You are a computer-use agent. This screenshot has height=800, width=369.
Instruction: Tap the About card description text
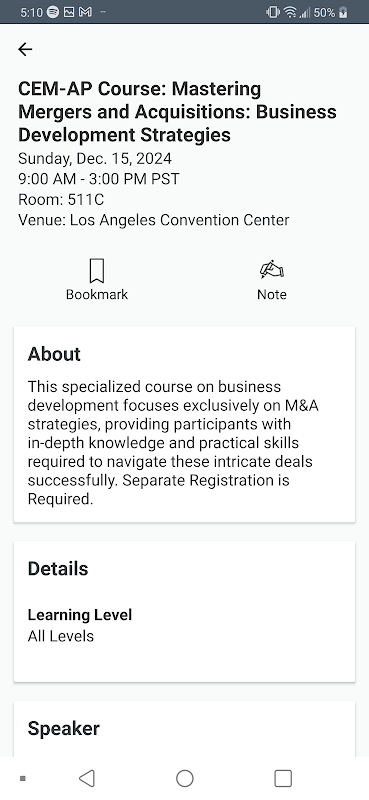click(x=173, y=443)
